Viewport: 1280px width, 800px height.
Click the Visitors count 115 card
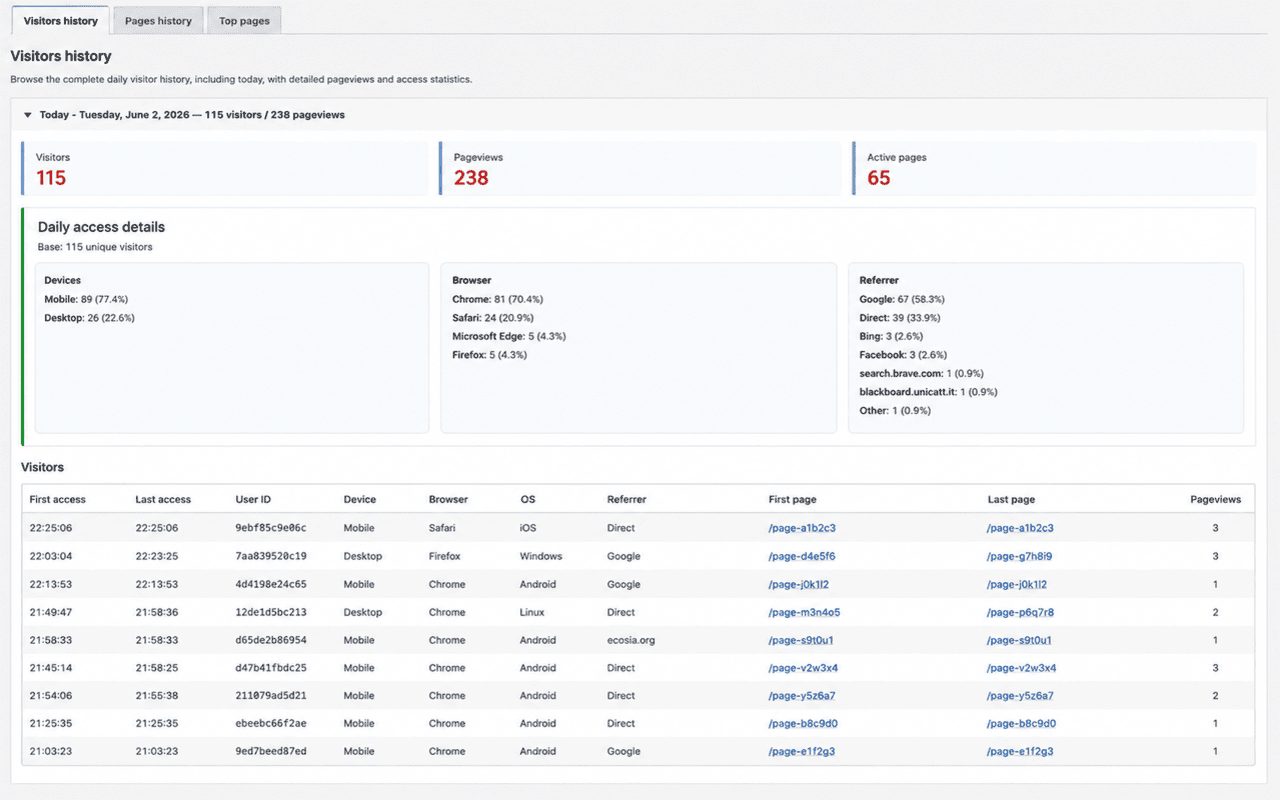pyautogui.click(x=225, y=168)
